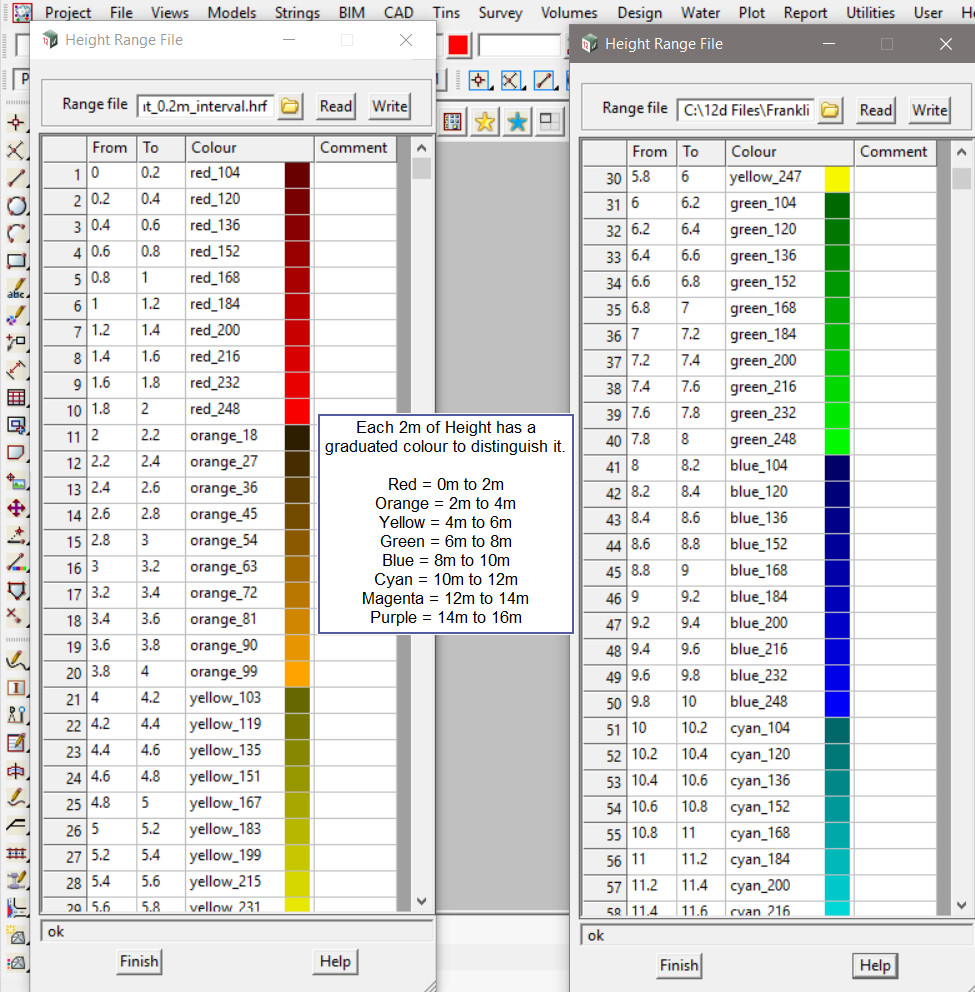Image resolution: width=975 pixels, height=992 pixels.
Task: Click the blue star toolbar icon
Action: click(517, 122)
